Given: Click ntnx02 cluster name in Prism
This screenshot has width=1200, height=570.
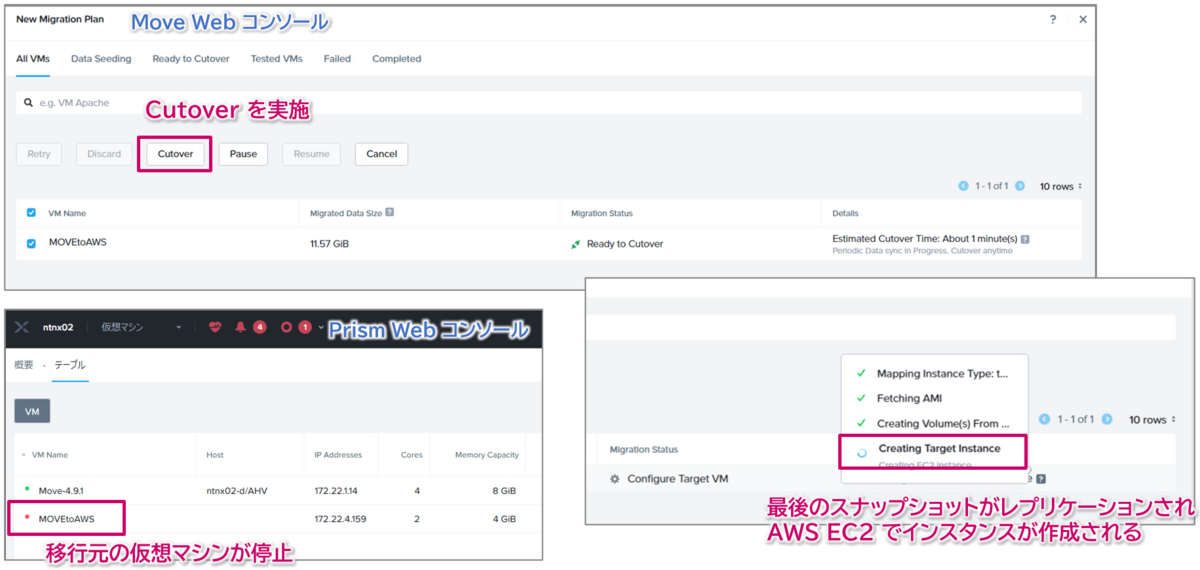Looking at the screenshot, I should click(x=59, y=327).
